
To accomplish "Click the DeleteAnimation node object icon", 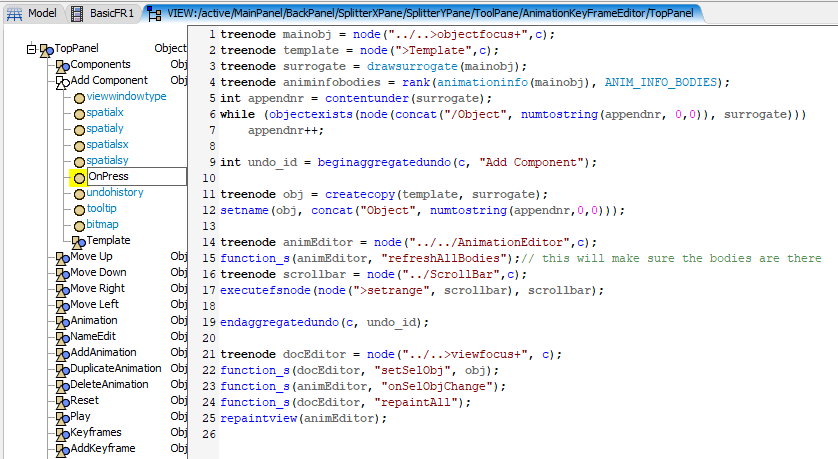I will (62, 385).
